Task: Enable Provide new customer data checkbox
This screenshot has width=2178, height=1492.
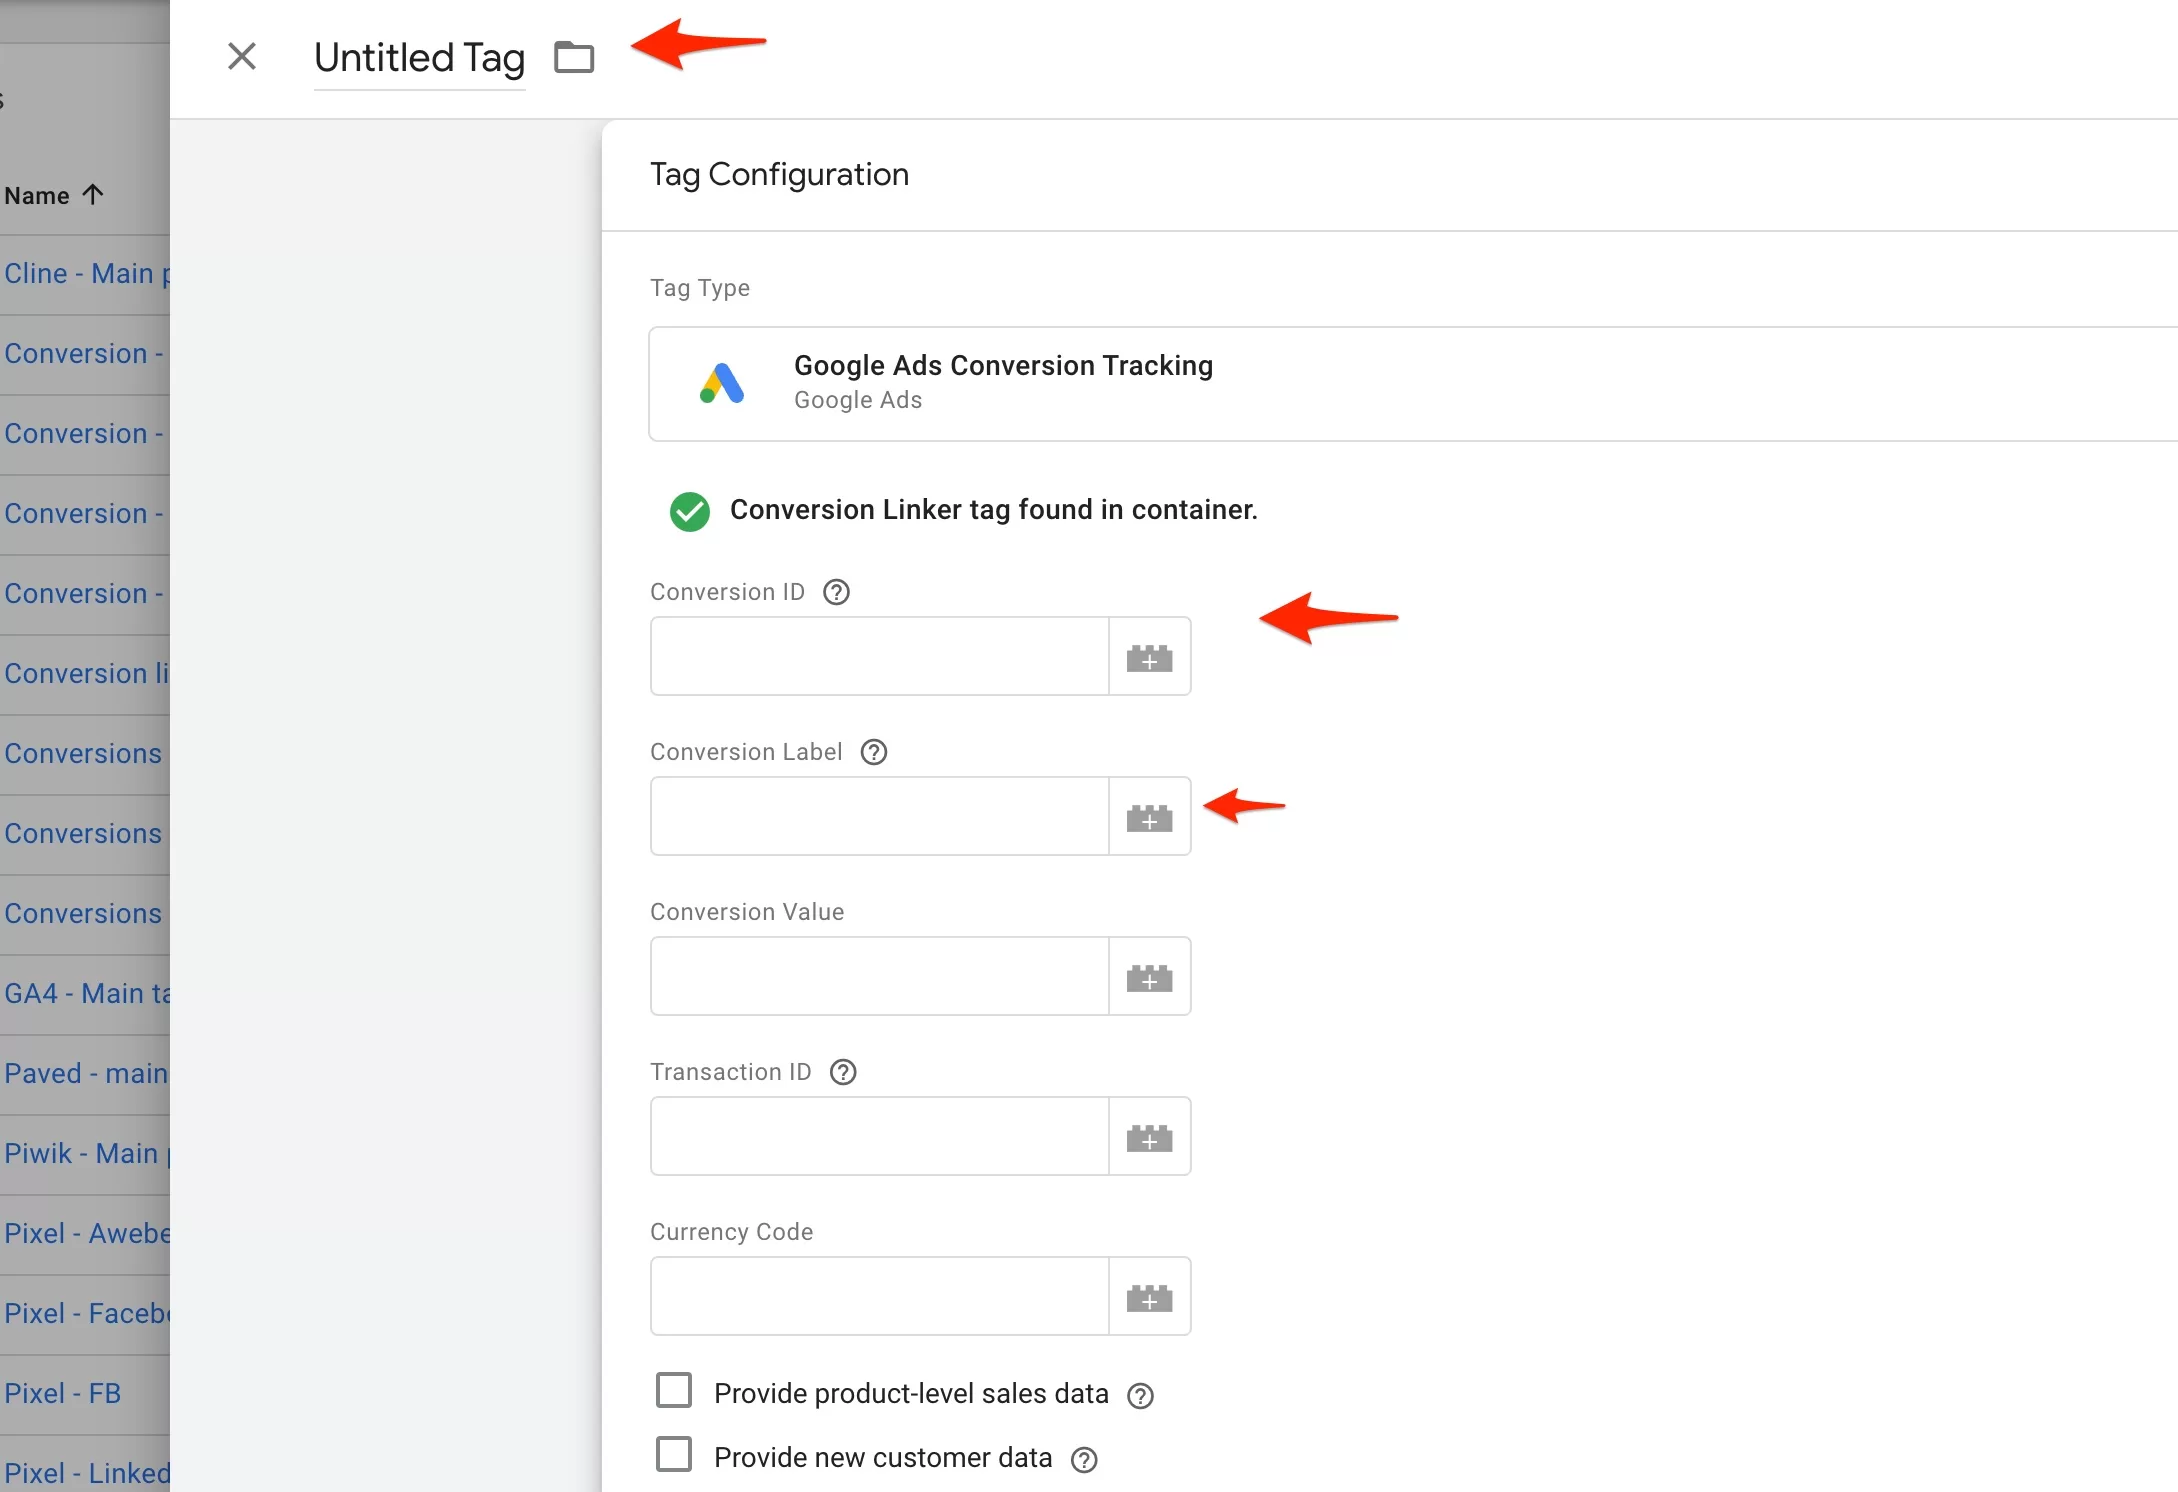Action: 674,1454
